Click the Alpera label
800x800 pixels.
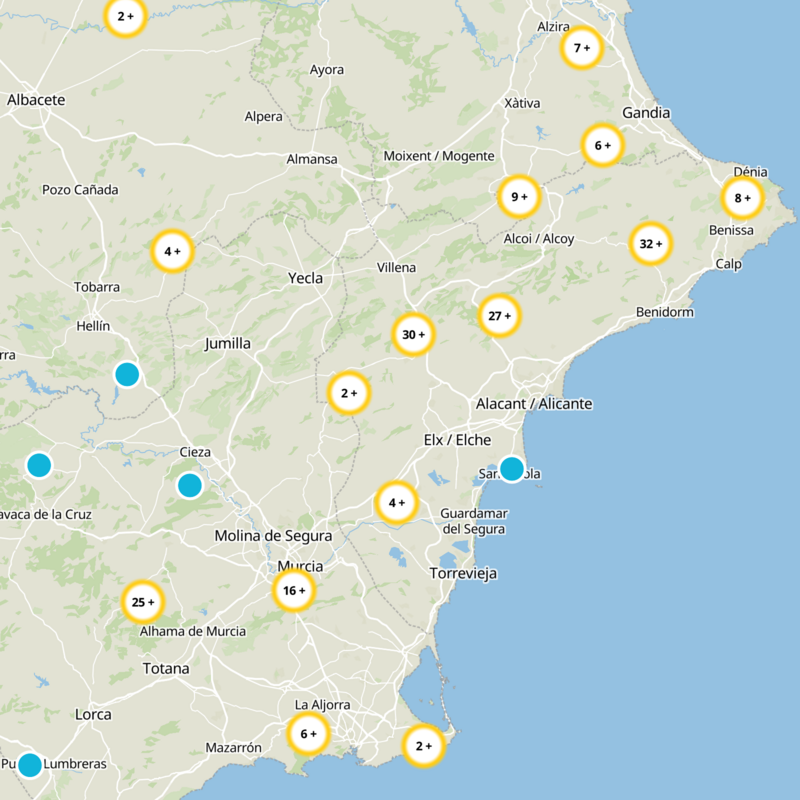263,117
